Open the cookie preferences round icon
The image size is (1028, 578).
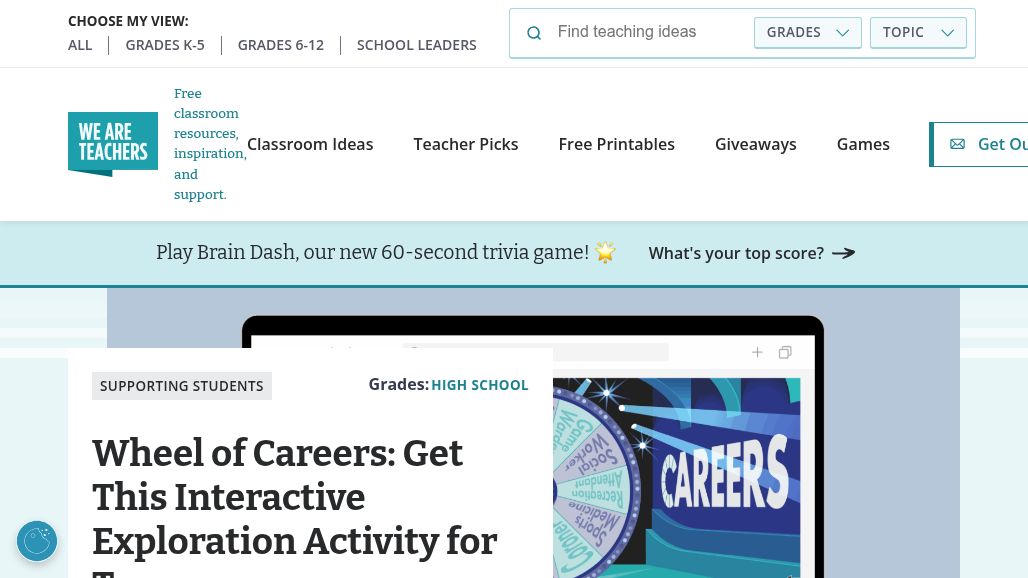point(37,541)
